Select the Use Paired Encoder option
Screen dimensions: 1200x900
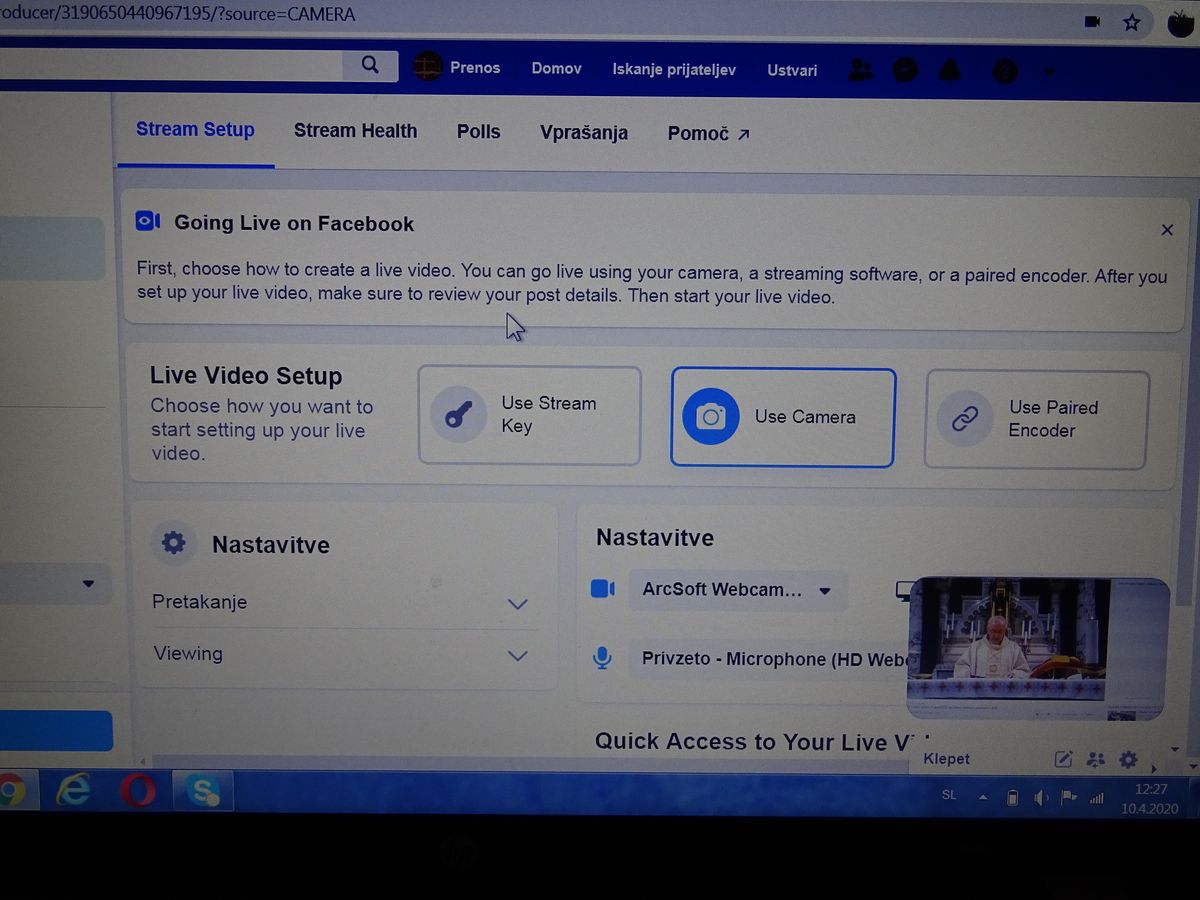pos(1036,419)
